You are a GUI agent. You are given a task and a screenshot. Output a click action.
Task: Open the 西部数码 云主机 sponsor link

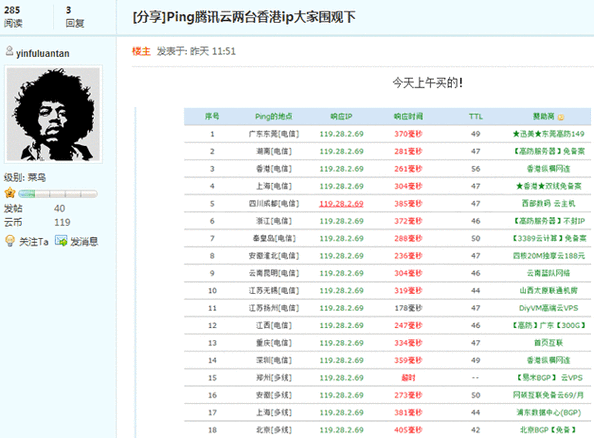549,204
